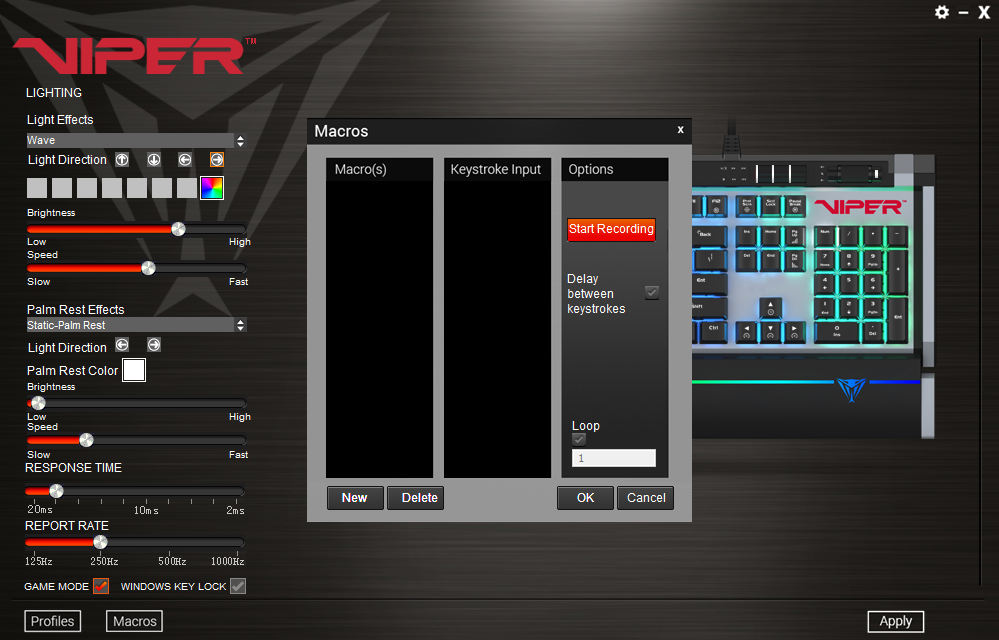Open the settings gear icon

941,12
